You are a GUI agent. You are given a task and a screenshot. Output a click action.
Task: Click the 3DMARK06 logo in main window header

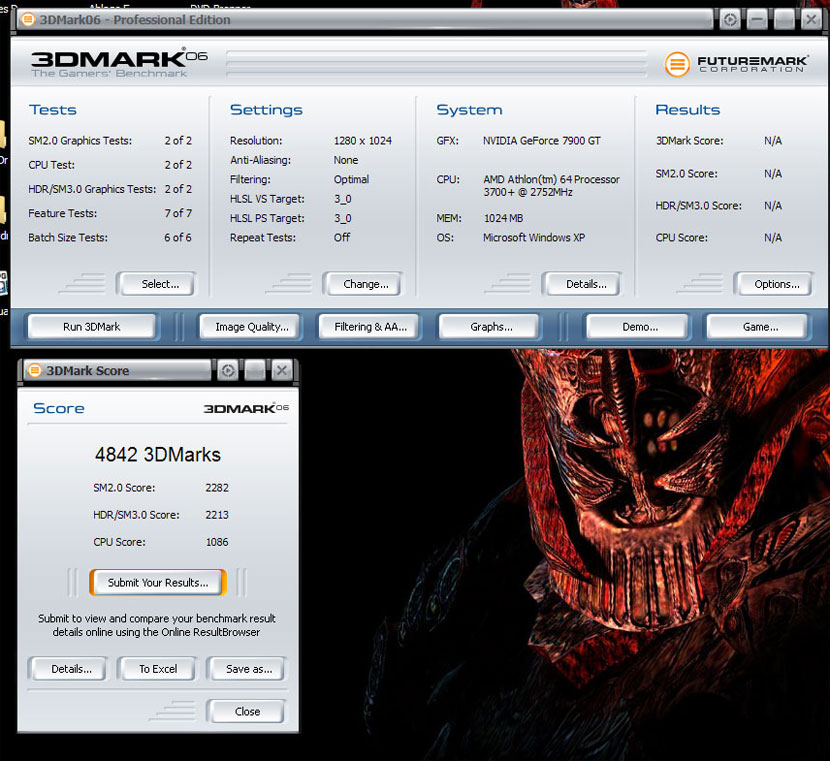119,64
